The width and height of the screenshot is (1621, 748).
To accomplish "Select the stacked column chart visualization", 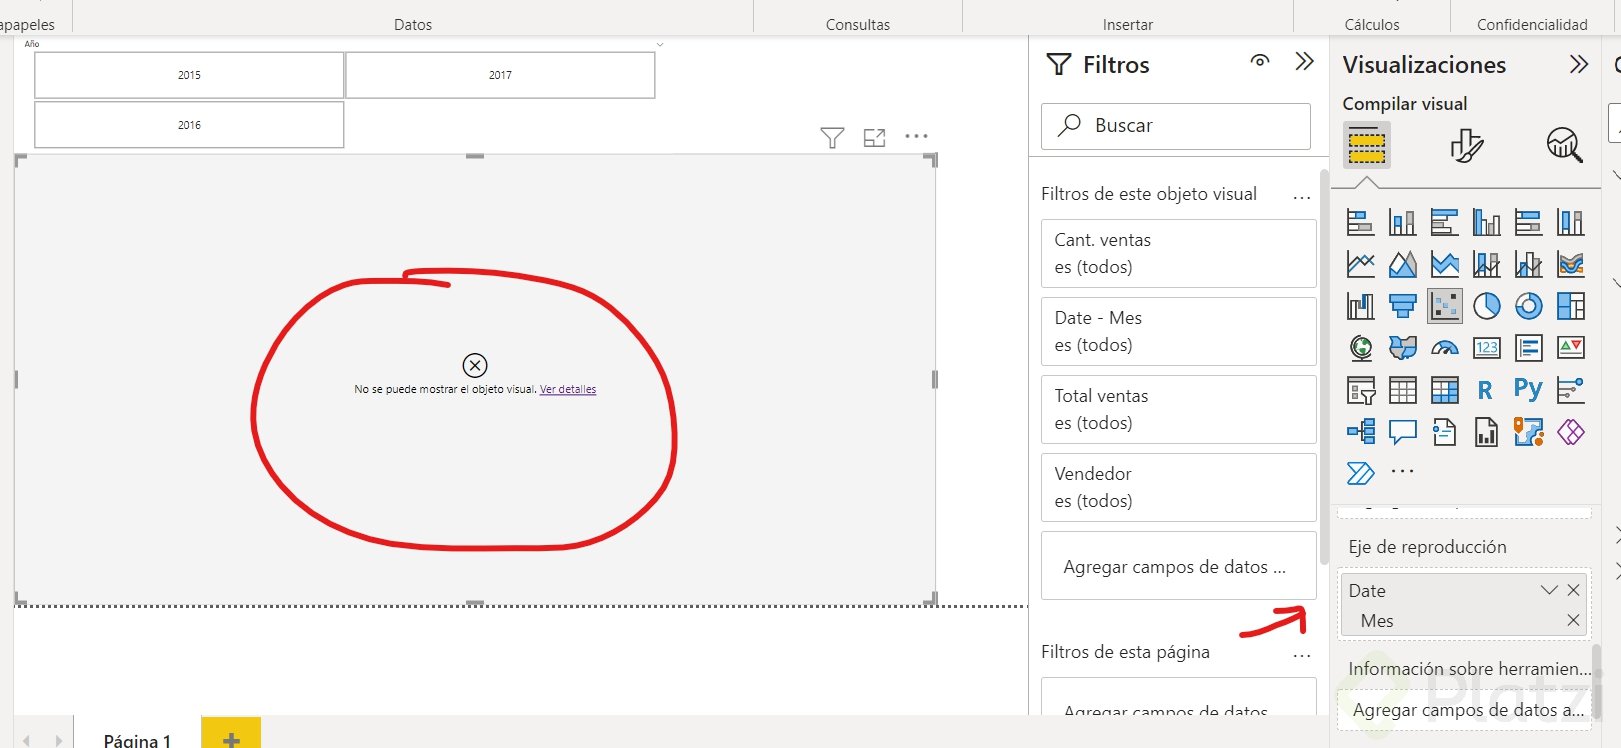I will (1402, 222).
